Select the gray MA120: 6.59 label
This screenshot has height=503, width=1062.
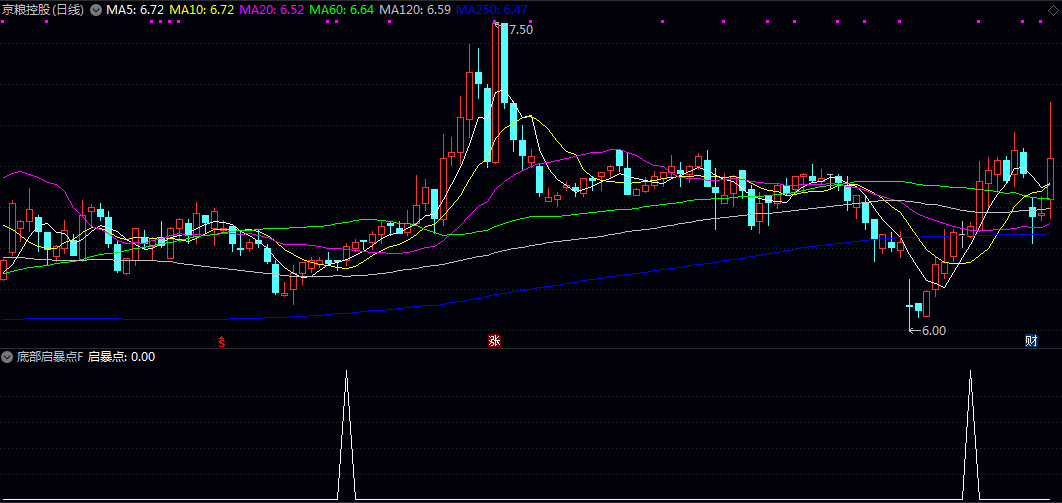(x=415, y=10)
